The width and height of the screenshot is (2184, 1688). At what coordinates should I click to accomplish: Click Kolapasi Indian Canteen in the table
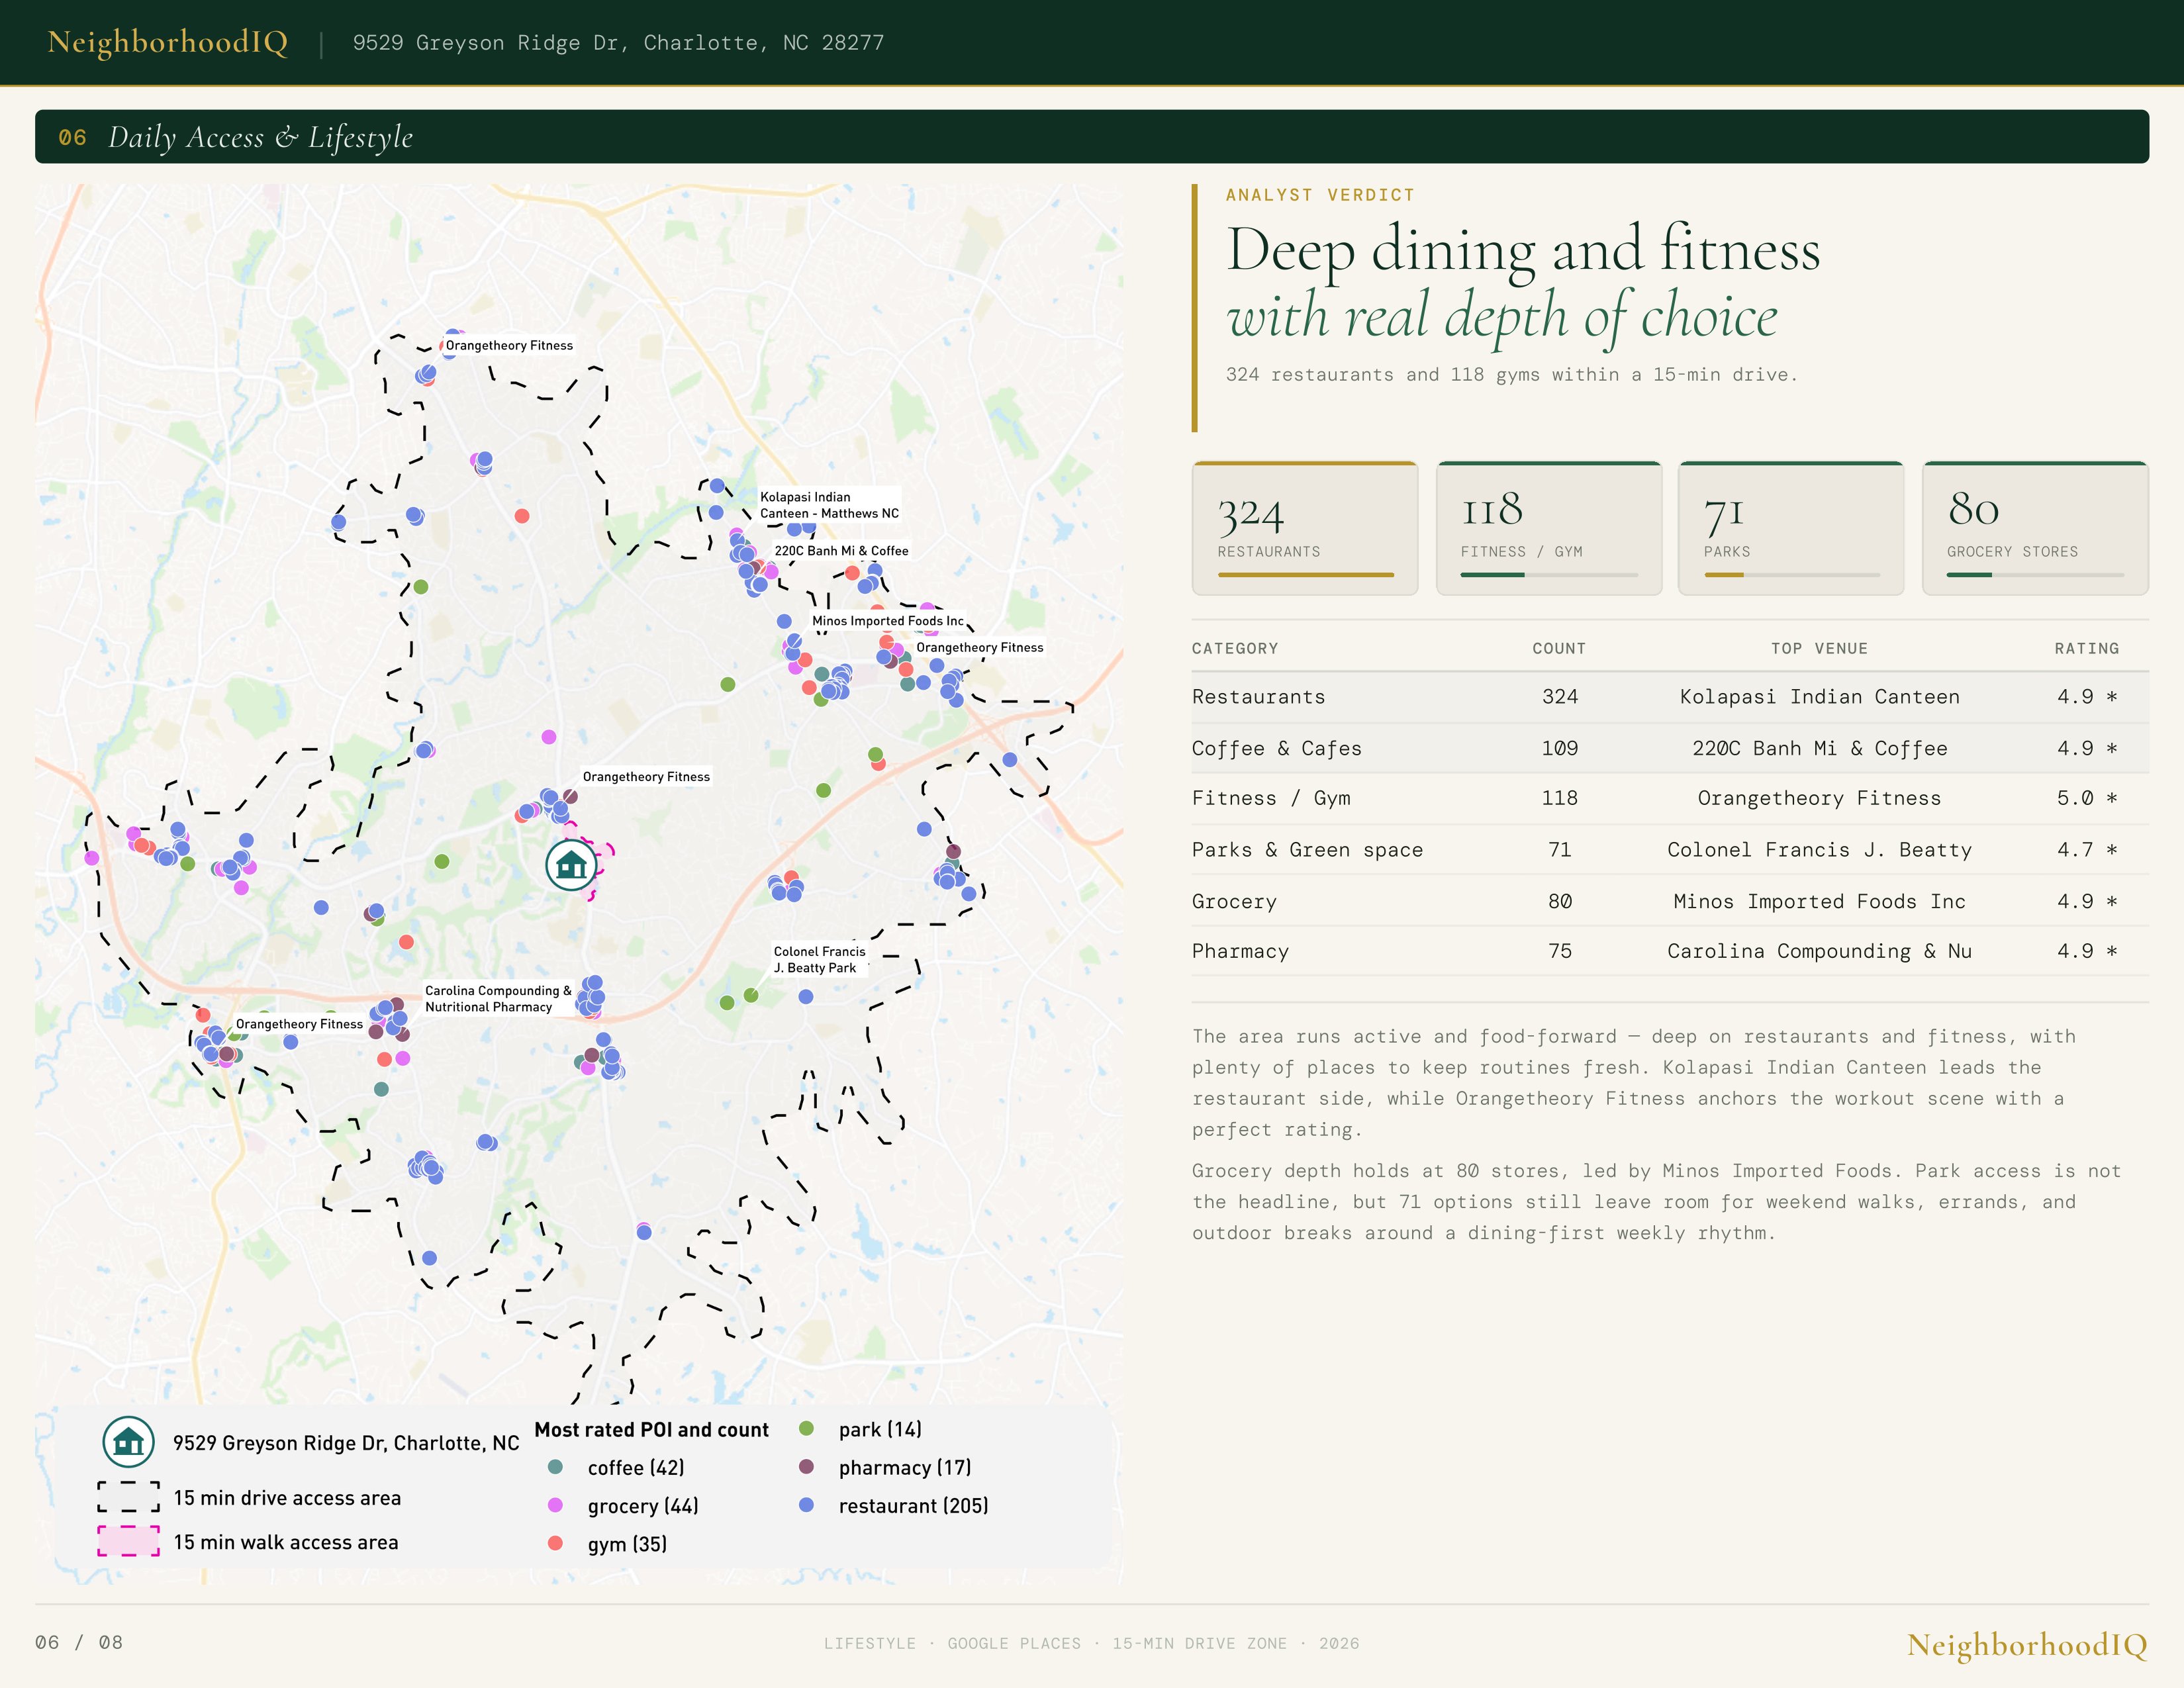1819,697
